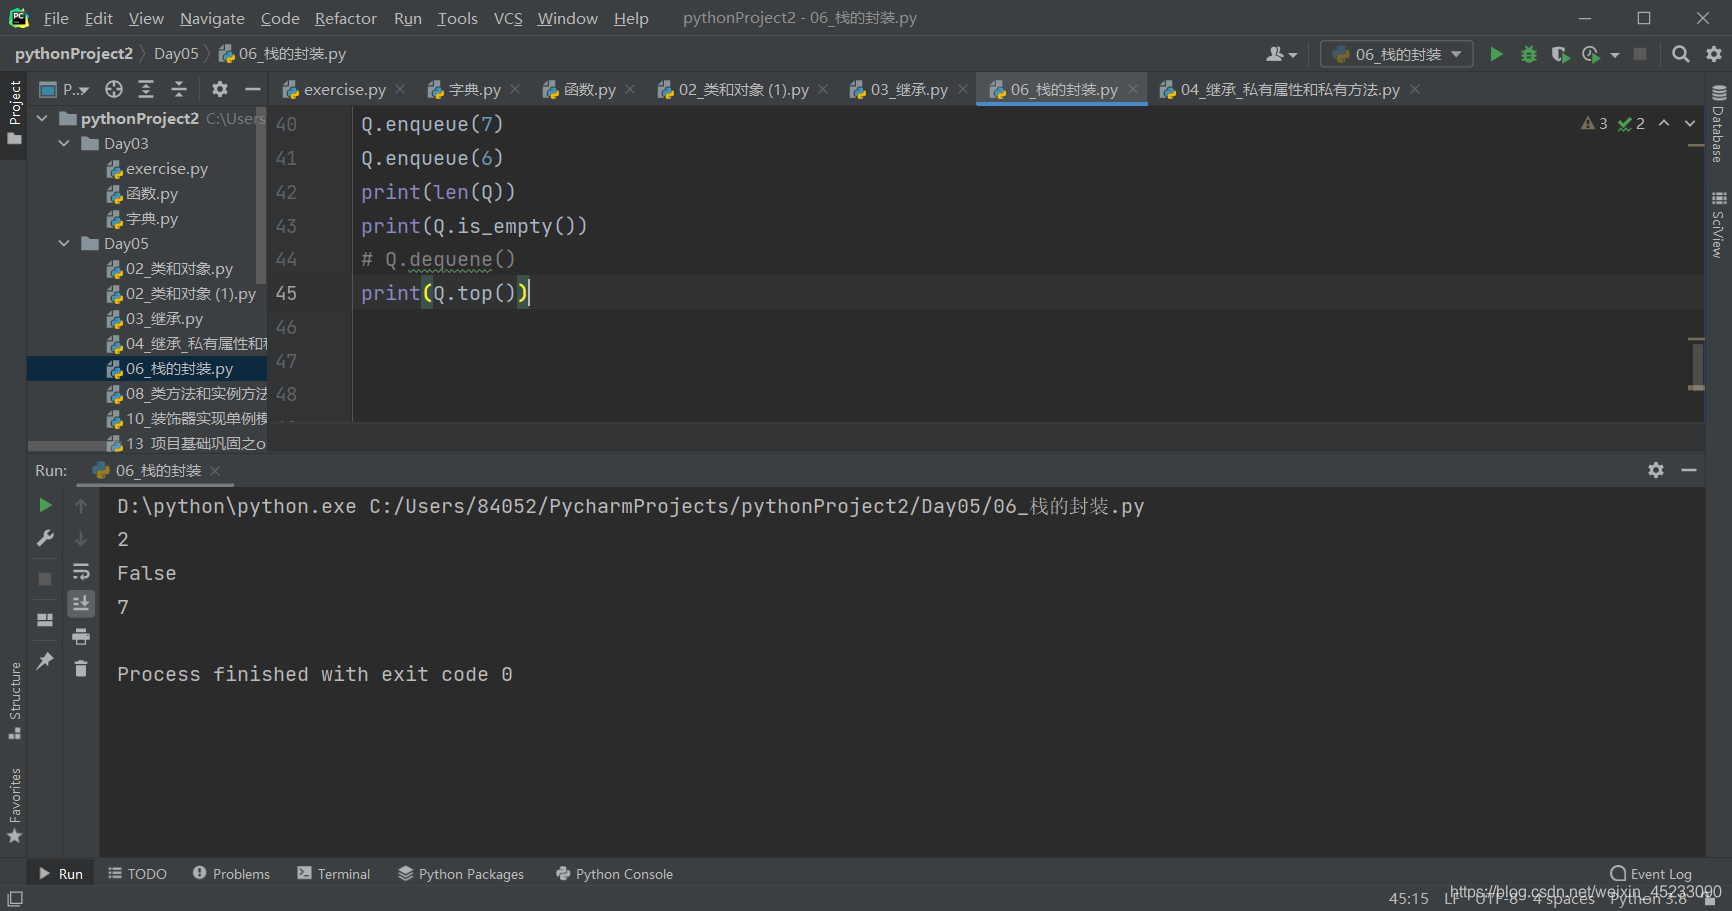Collapse the Day05 folder
Screen dimensions: 1732x911
coord(64,243)
